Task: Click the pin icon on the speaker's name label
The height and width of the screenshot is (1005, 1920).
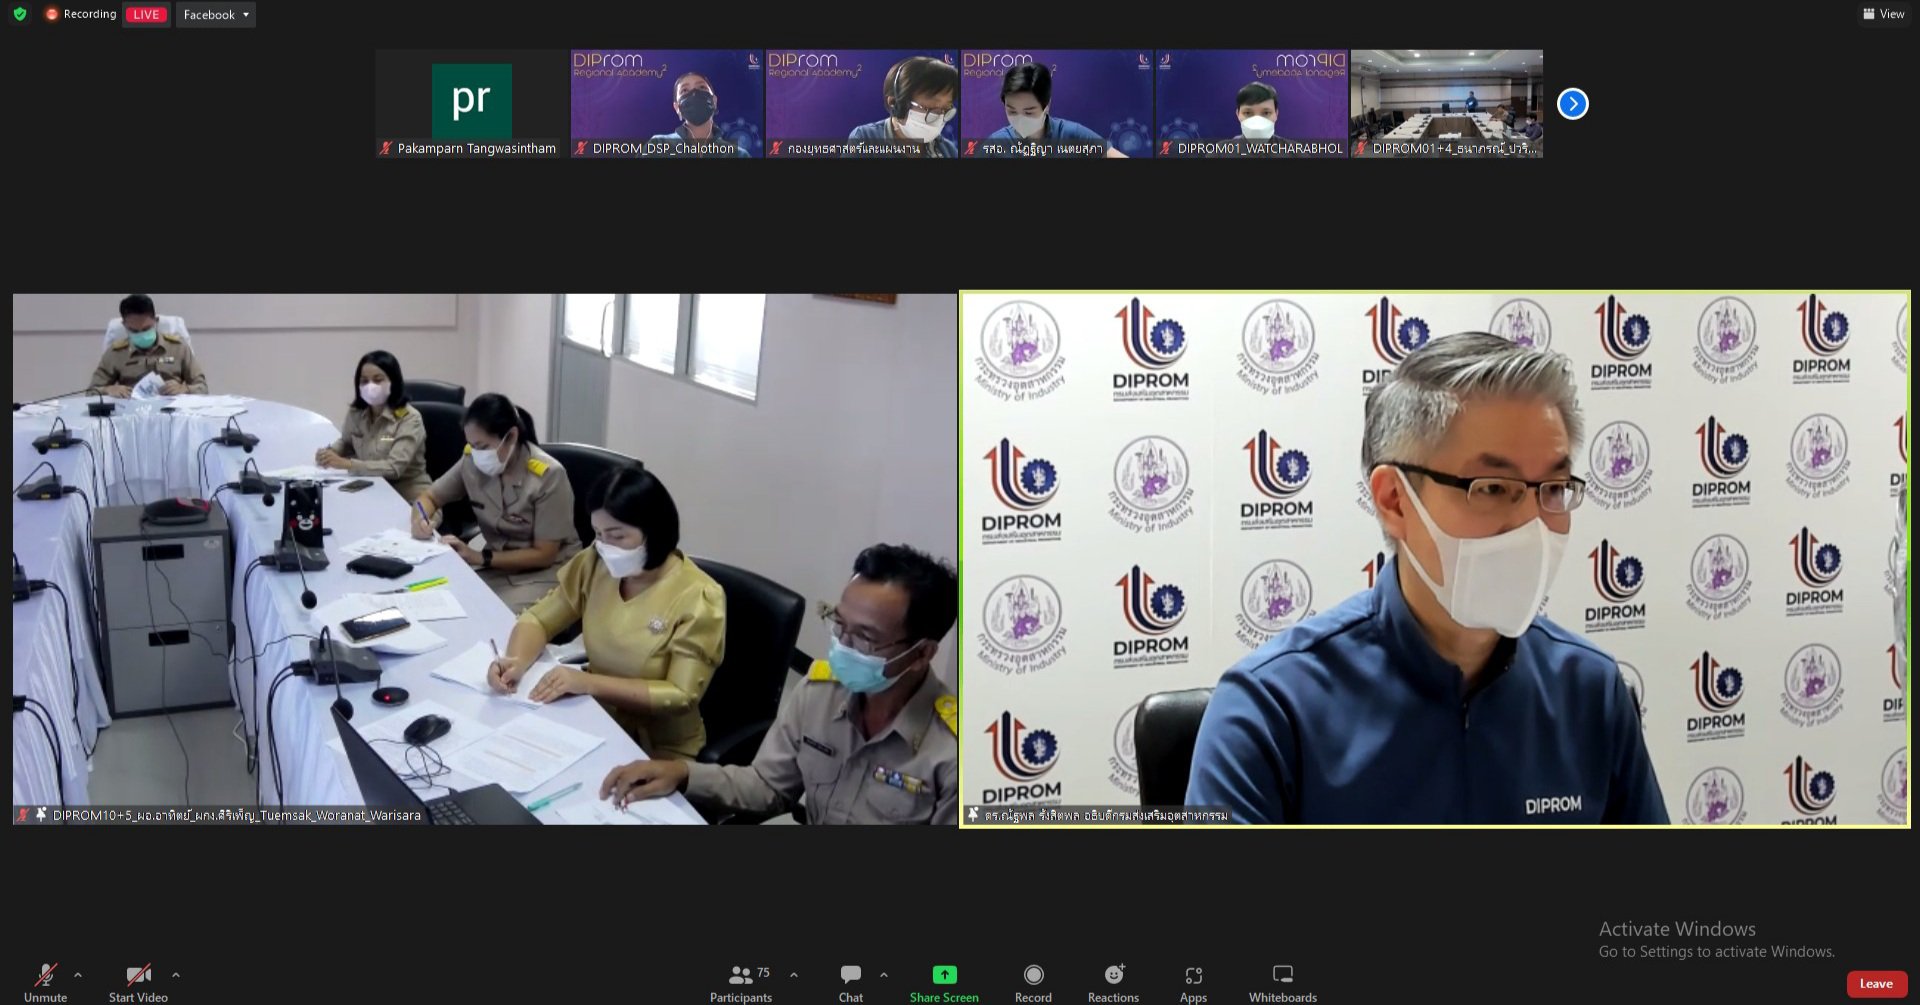Action: [973, 814]
